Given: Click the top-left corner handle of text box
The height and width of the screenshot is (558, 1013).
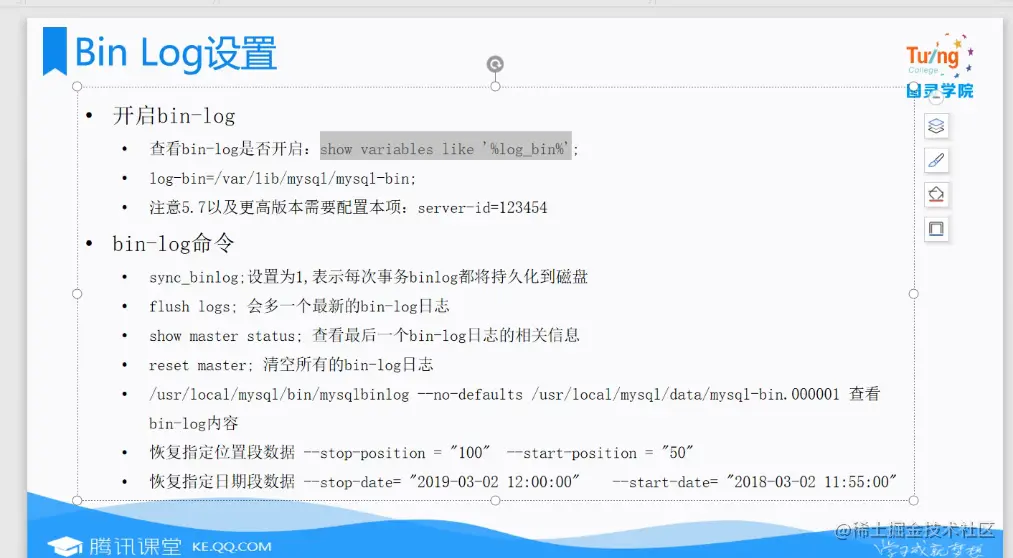Looking at the screenshot, I should tap(77, 87).
